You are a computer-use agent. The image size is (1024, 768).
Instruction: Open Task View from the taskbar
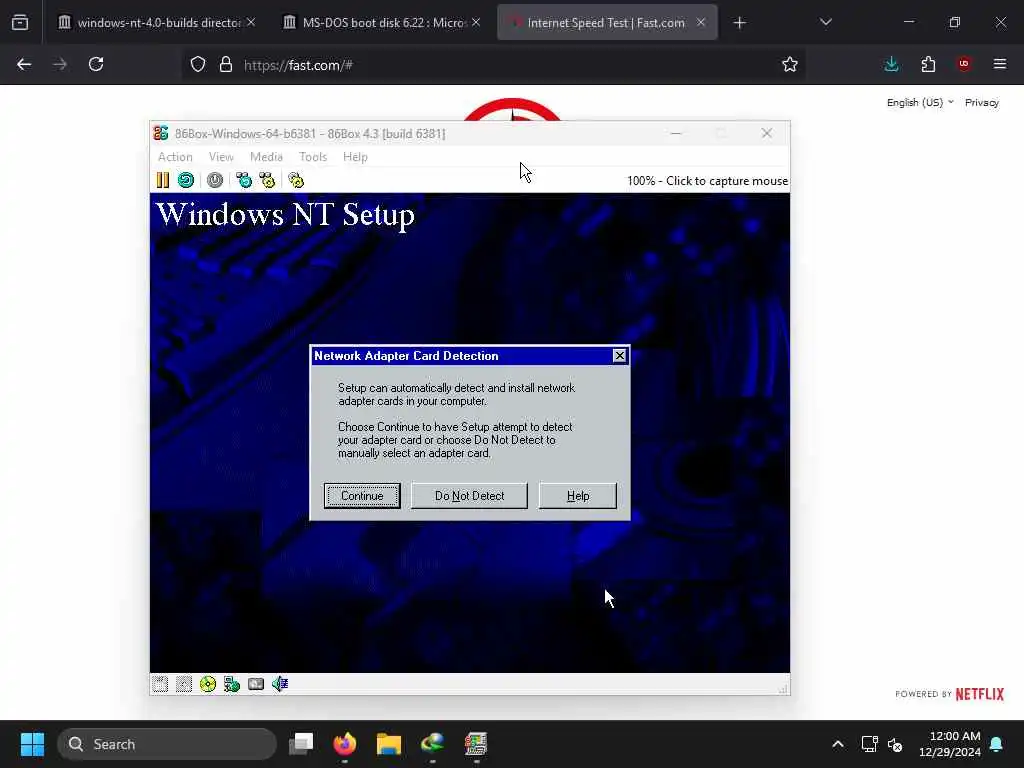click(301, 744)
